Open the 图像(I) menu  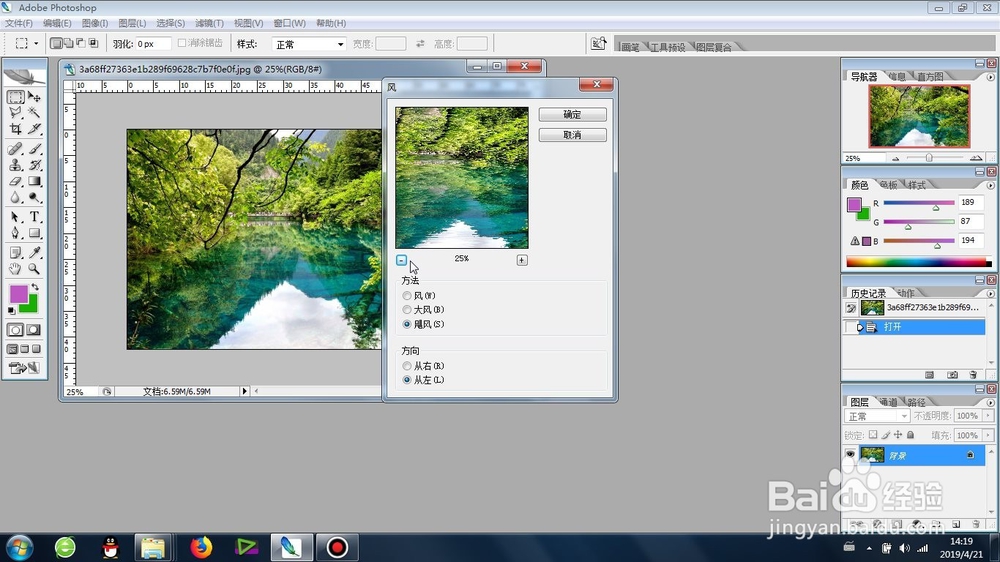(94, 23)
